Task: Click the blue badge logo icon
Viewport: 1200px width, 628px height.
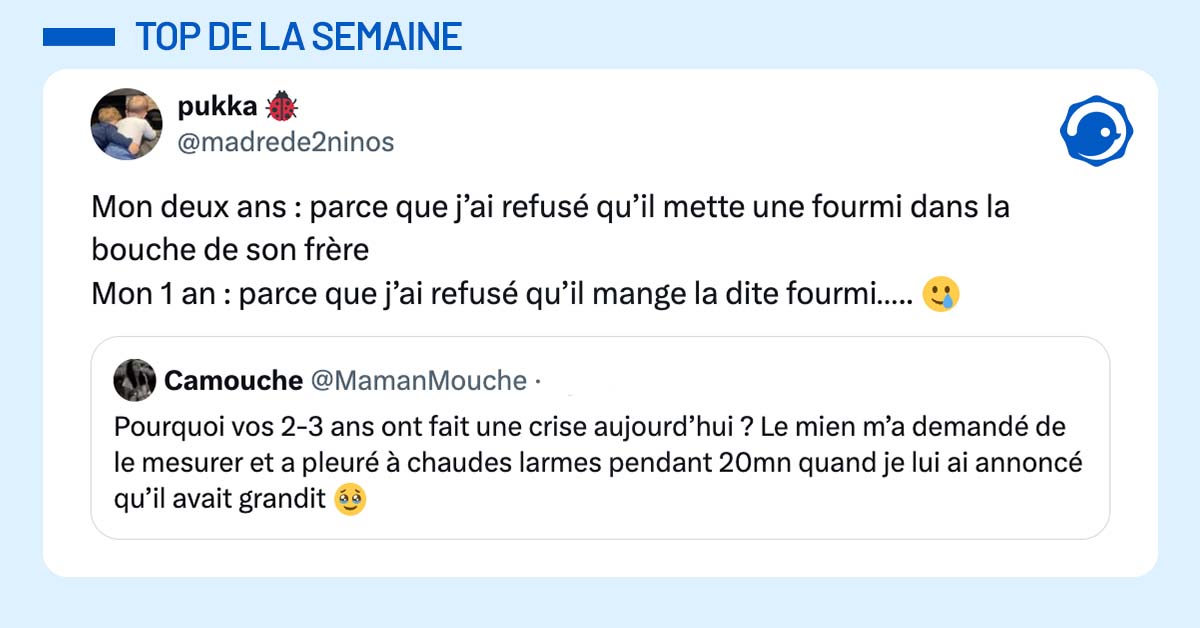Action: tap(1096, 131)
